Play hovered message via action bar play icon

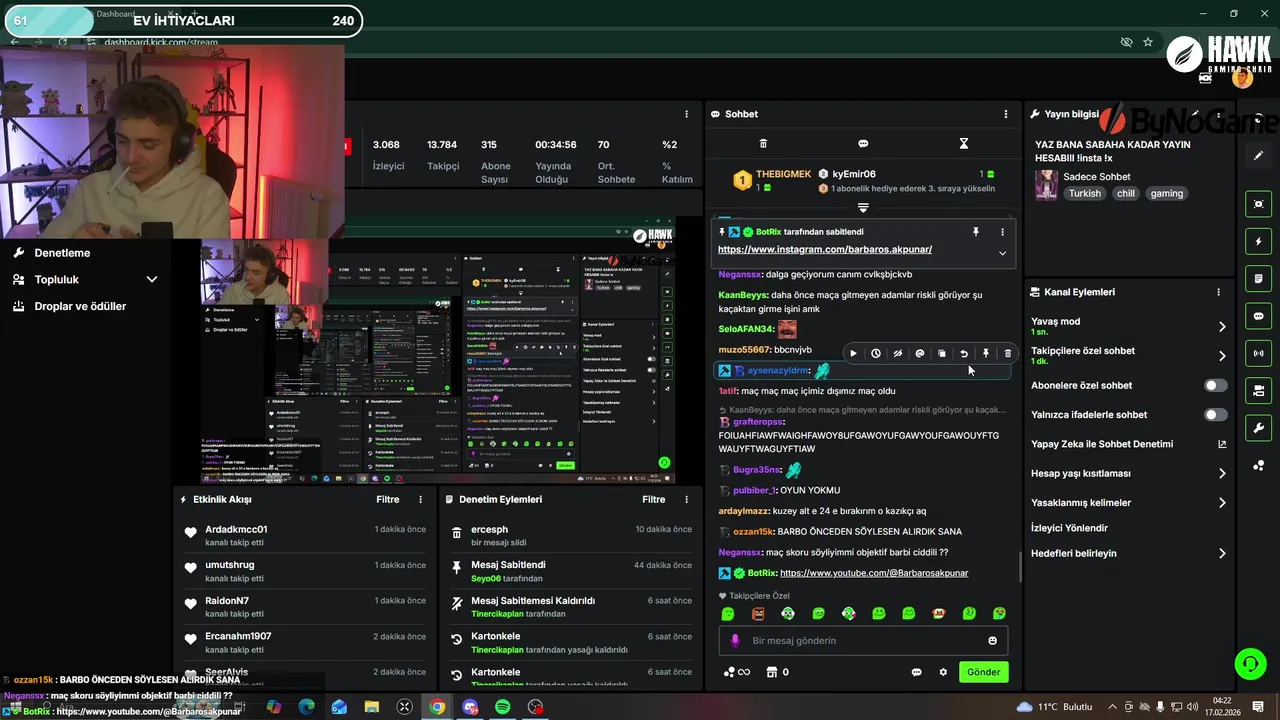pos(853,353)
